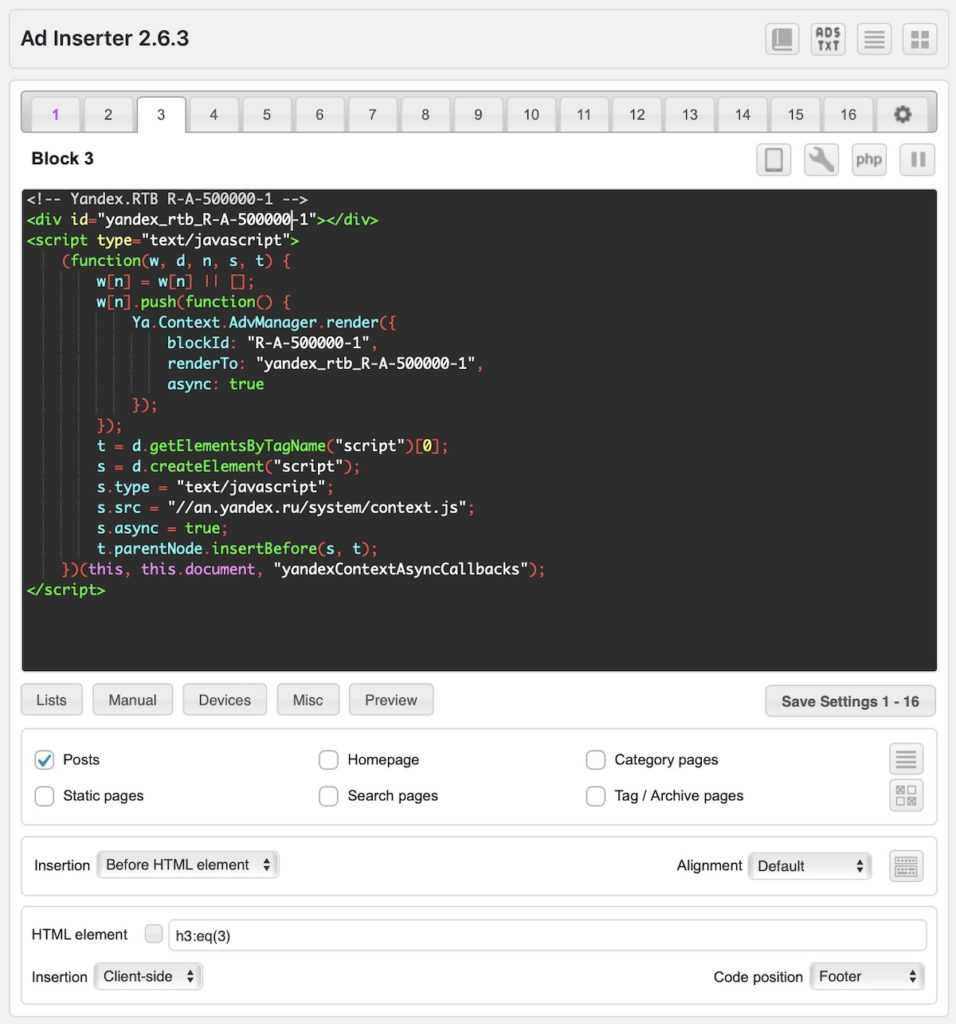Viewport: 956px width, 1024px height.
Task: Select block tab 12
Action: tap(637, 114)
